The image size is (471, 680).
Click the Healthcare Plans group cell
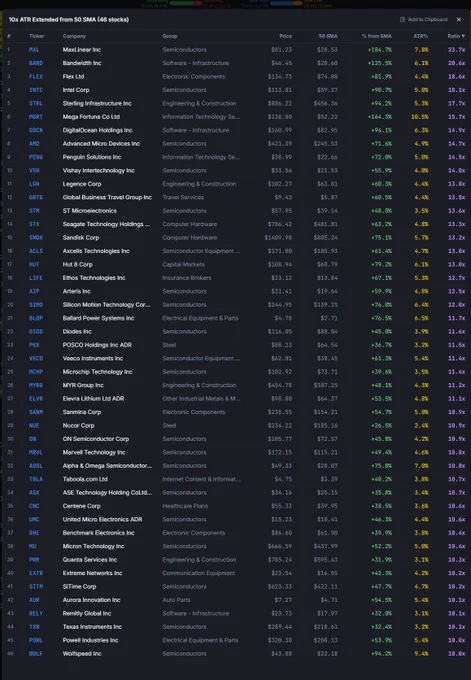(185, 507)
